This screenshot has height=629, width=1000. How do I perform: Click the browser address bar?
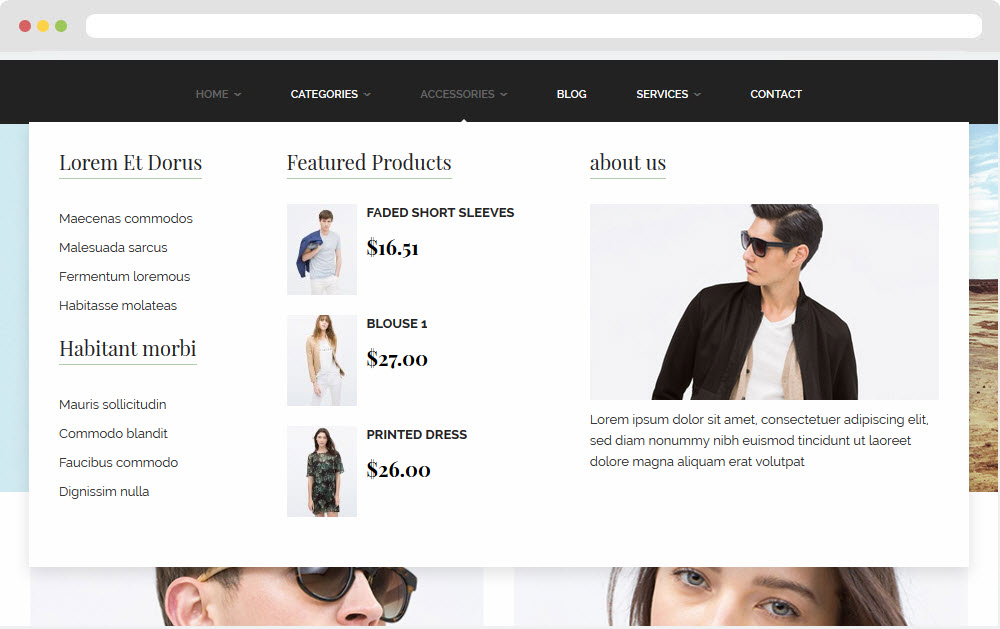[x=534, y=26]
